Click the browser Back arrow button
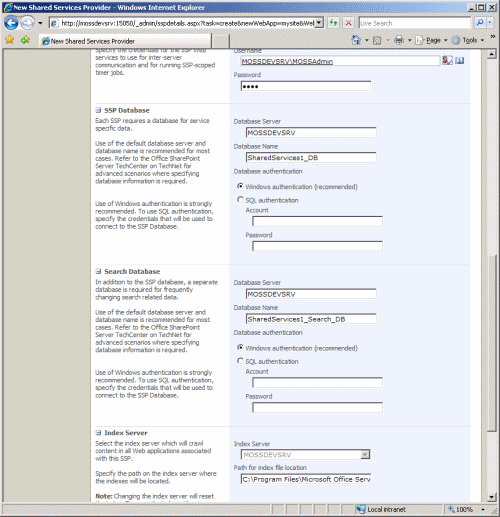The width and height of the screenshot is (500, 517). coord(11,23)
